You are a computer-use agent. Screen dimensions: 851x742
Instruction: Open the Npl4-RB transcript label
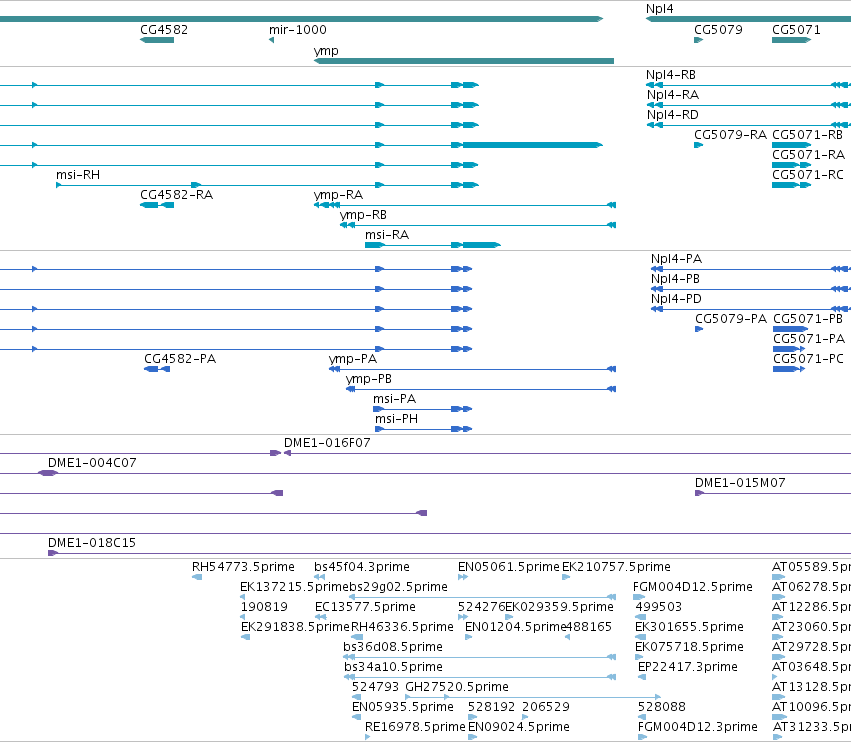point(671,75)
